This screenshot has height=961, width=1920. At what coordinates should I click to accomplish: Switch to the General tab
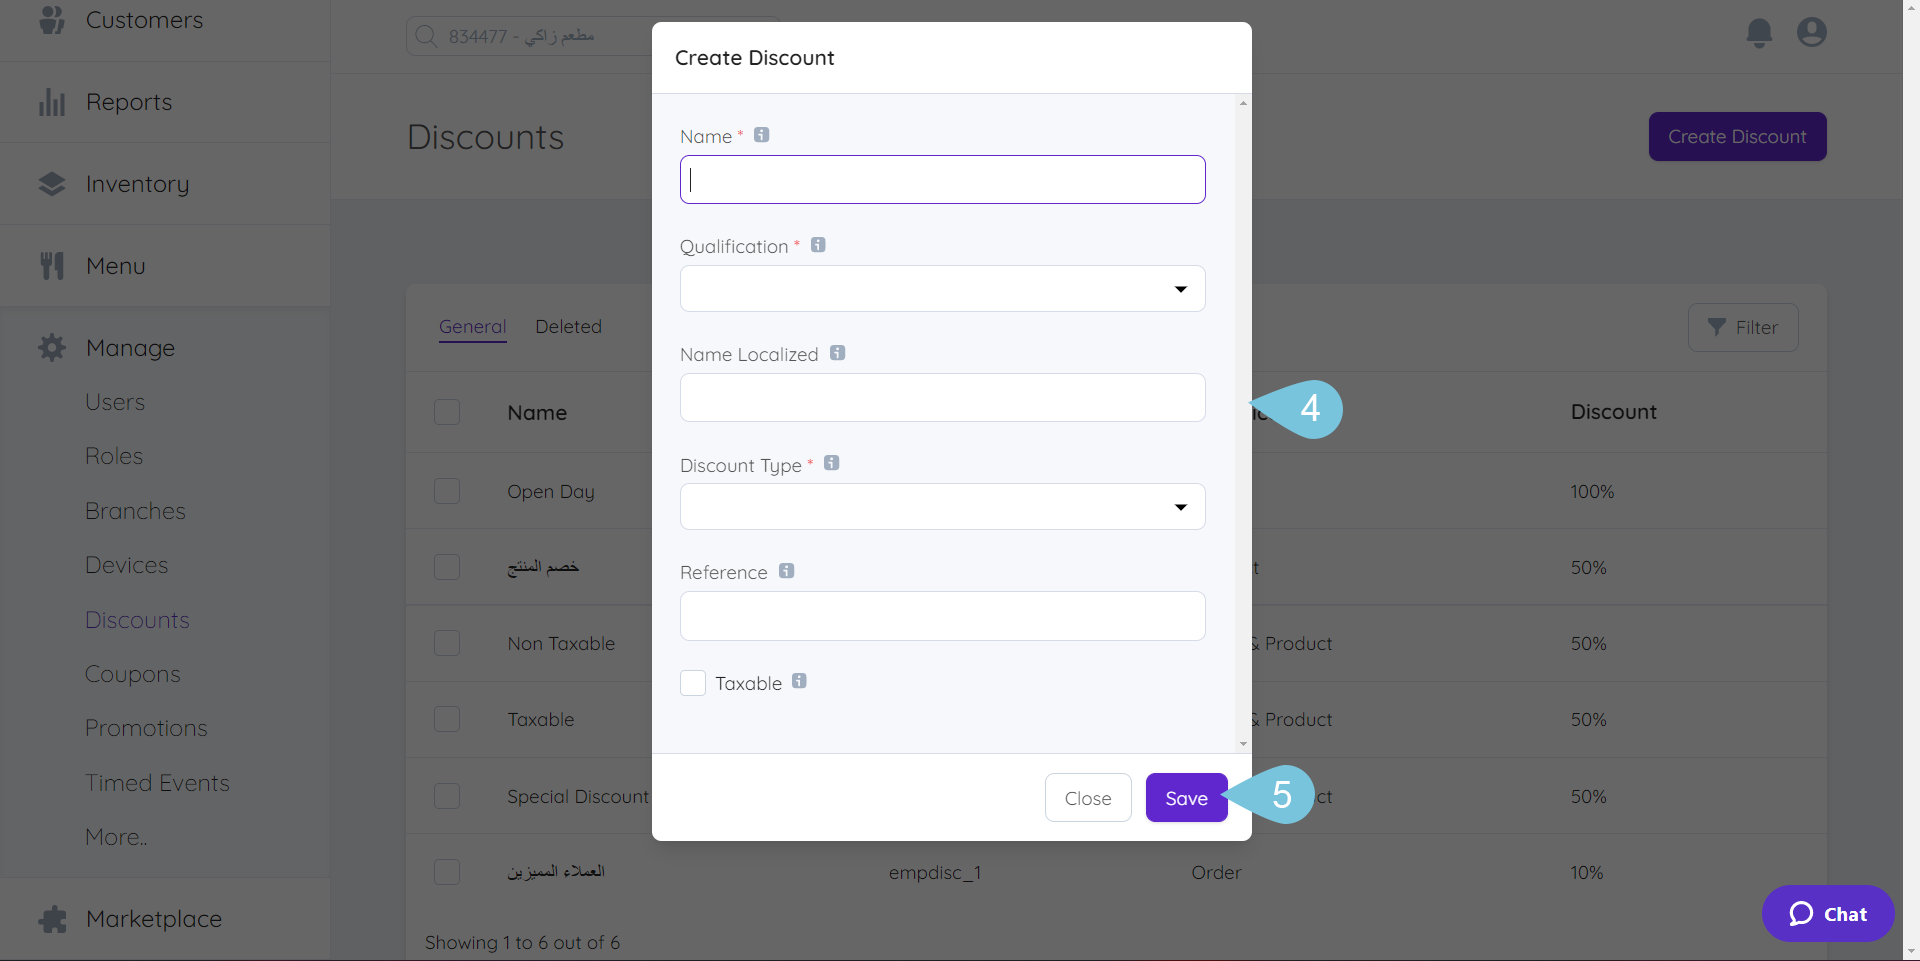pyautogui.click(x=473, y=327)
